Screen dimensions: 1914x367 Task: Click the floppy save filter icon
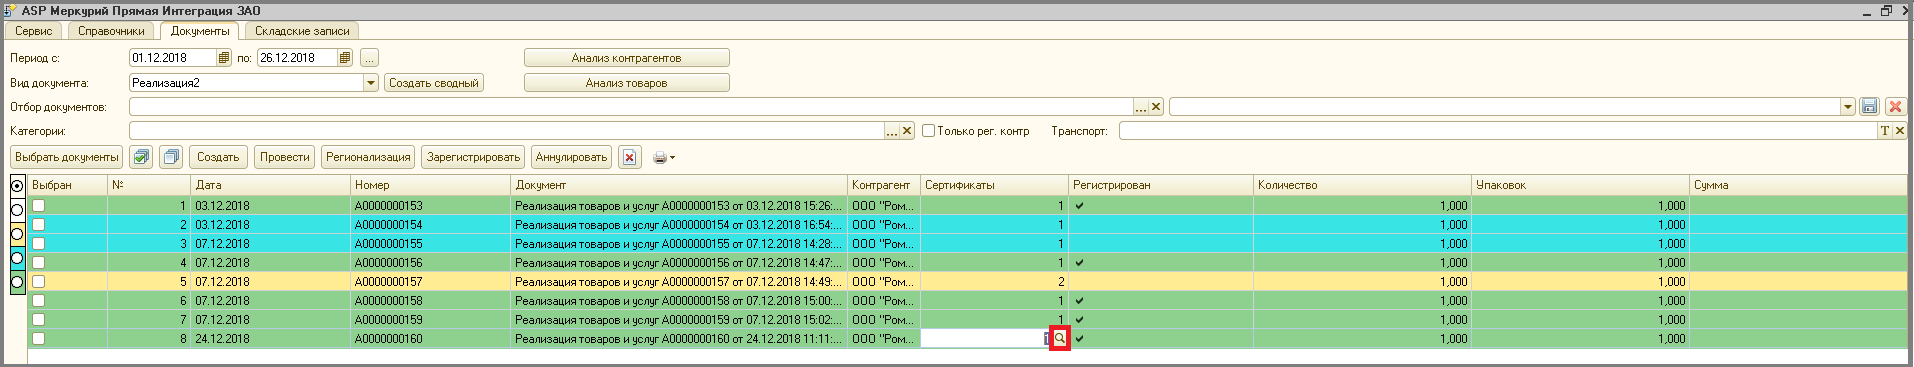click(1869, 107)
